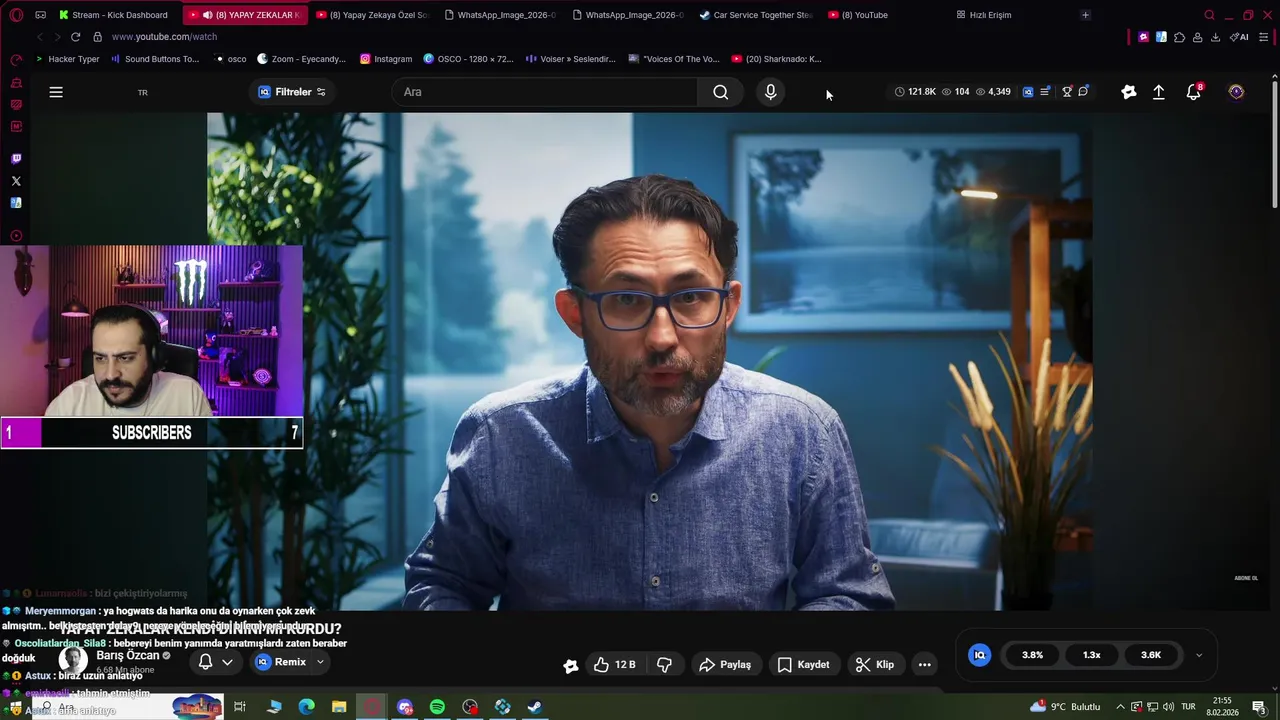Toggle the Filtreler filter button
This screenshot has height=720, width=1280.
tap(292, 92)
